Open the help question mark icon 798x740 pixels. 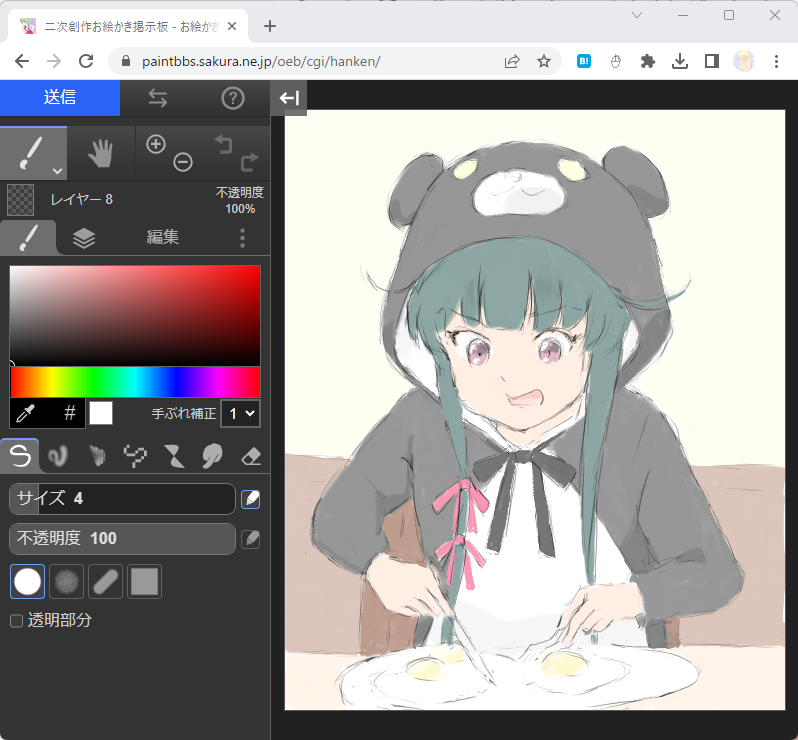(x=233, y=98)
